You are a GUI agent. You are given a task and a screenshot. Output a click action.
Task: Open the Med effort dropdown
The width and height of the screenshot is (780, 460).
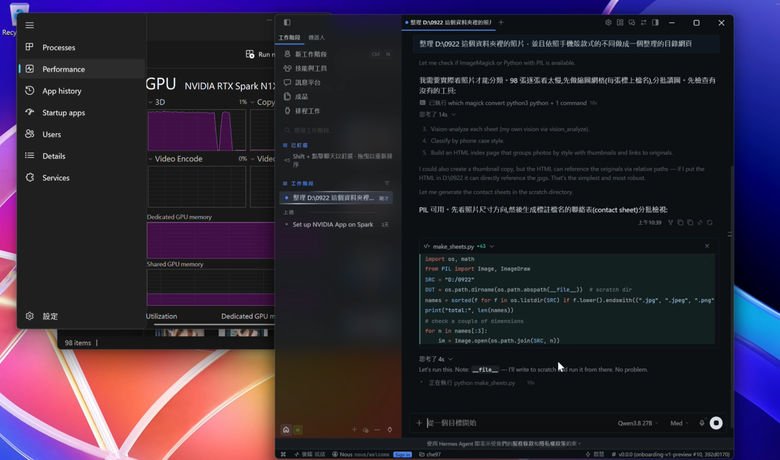click(679, 423)
